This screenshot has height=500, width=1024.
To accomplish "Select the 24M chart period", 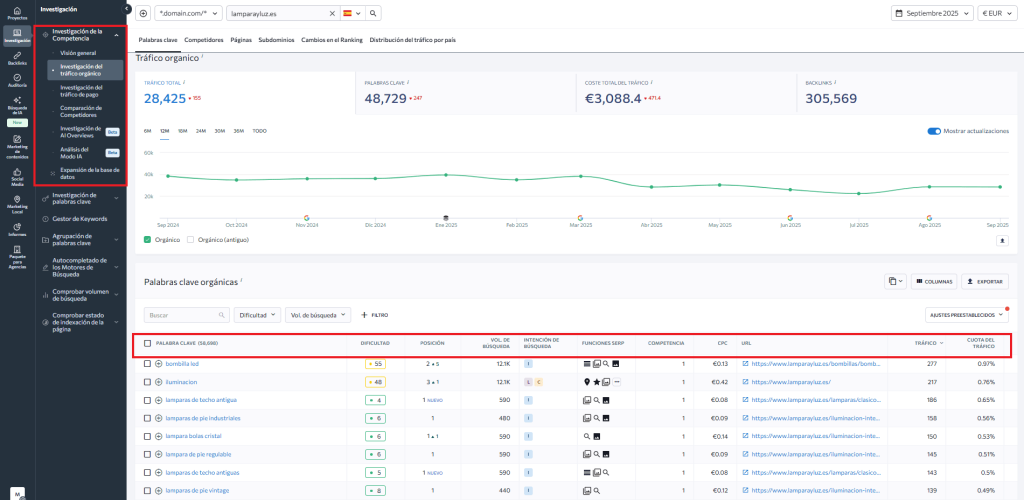I will 201,131.
